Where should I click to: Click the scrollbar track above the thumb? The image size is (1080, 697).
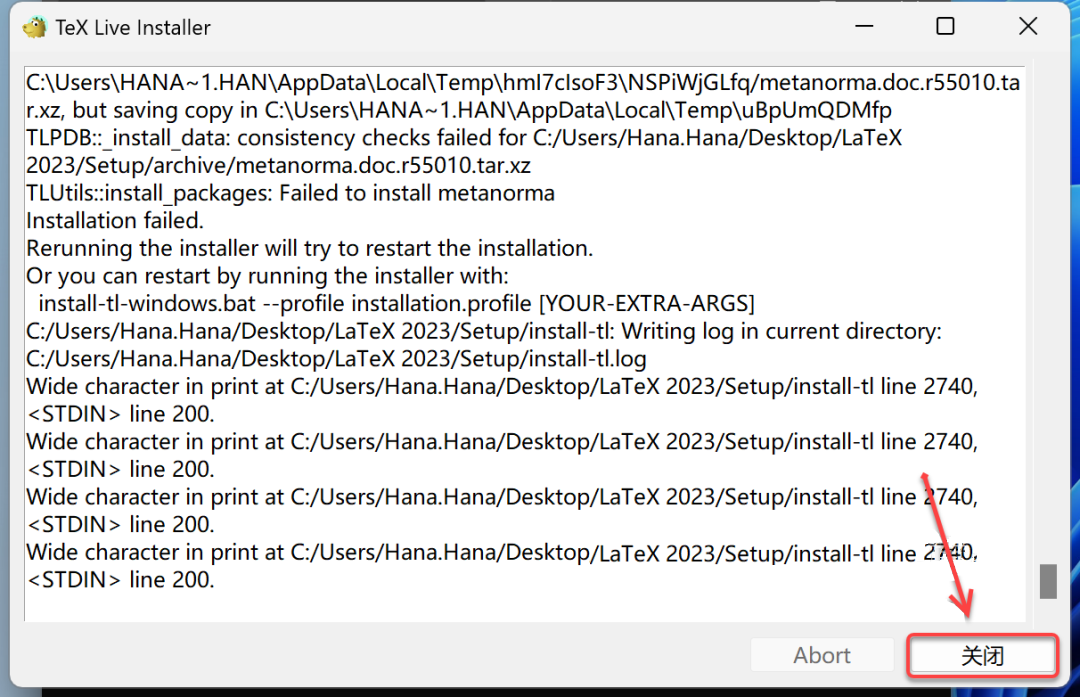tap(1047, 300)
